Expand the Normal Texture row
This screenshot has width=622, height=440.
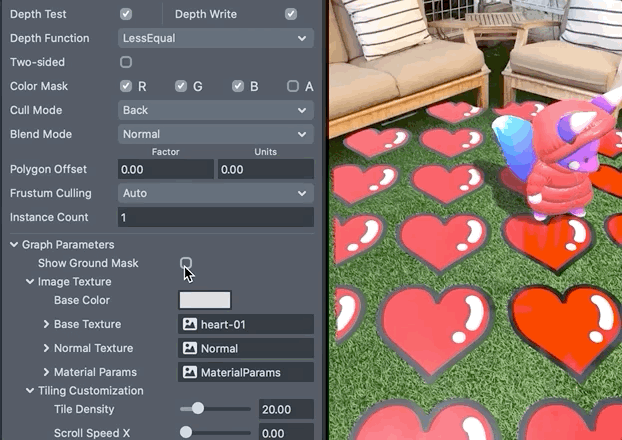[x=46, y=348]
